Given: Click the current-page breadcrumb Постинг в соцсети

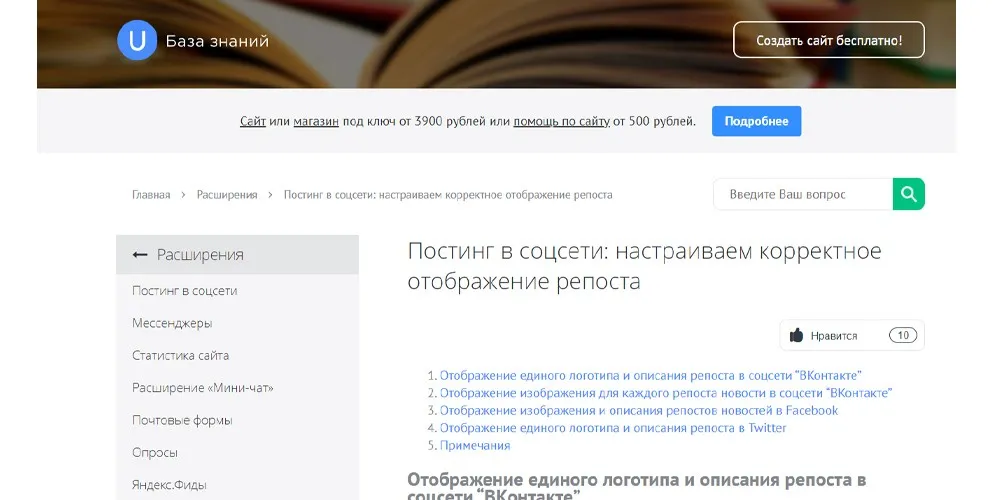Looking at the screenshot, I should pos(448,195).
